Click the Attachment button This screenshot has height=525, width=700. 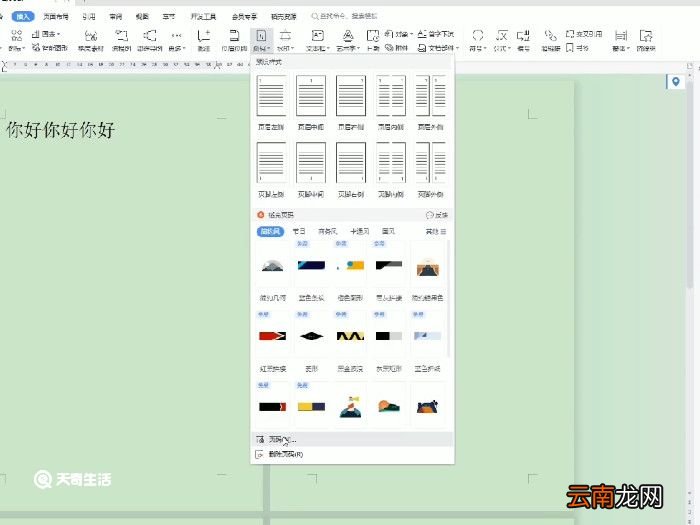point(396,47)
